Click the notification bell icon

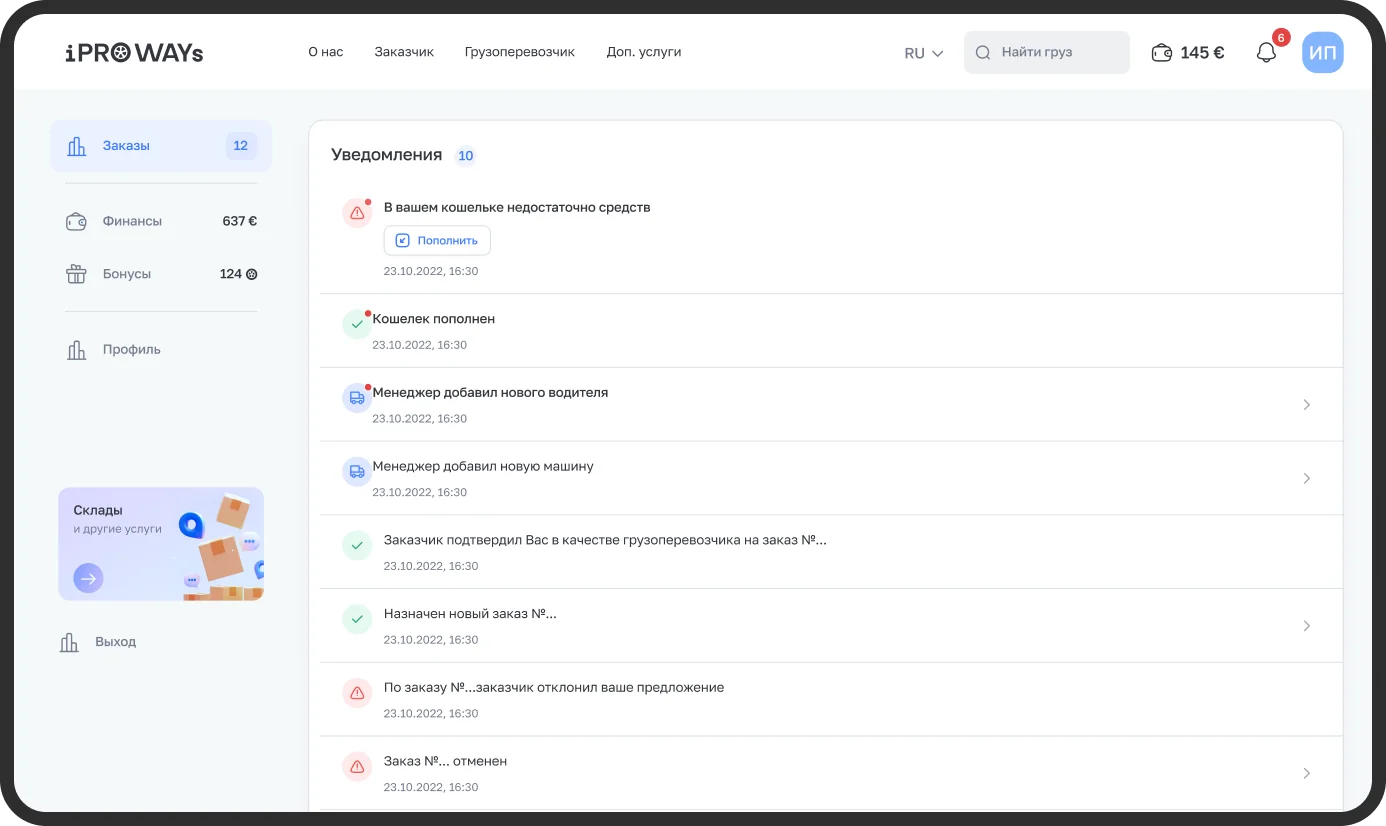[x=1266, y=53]
